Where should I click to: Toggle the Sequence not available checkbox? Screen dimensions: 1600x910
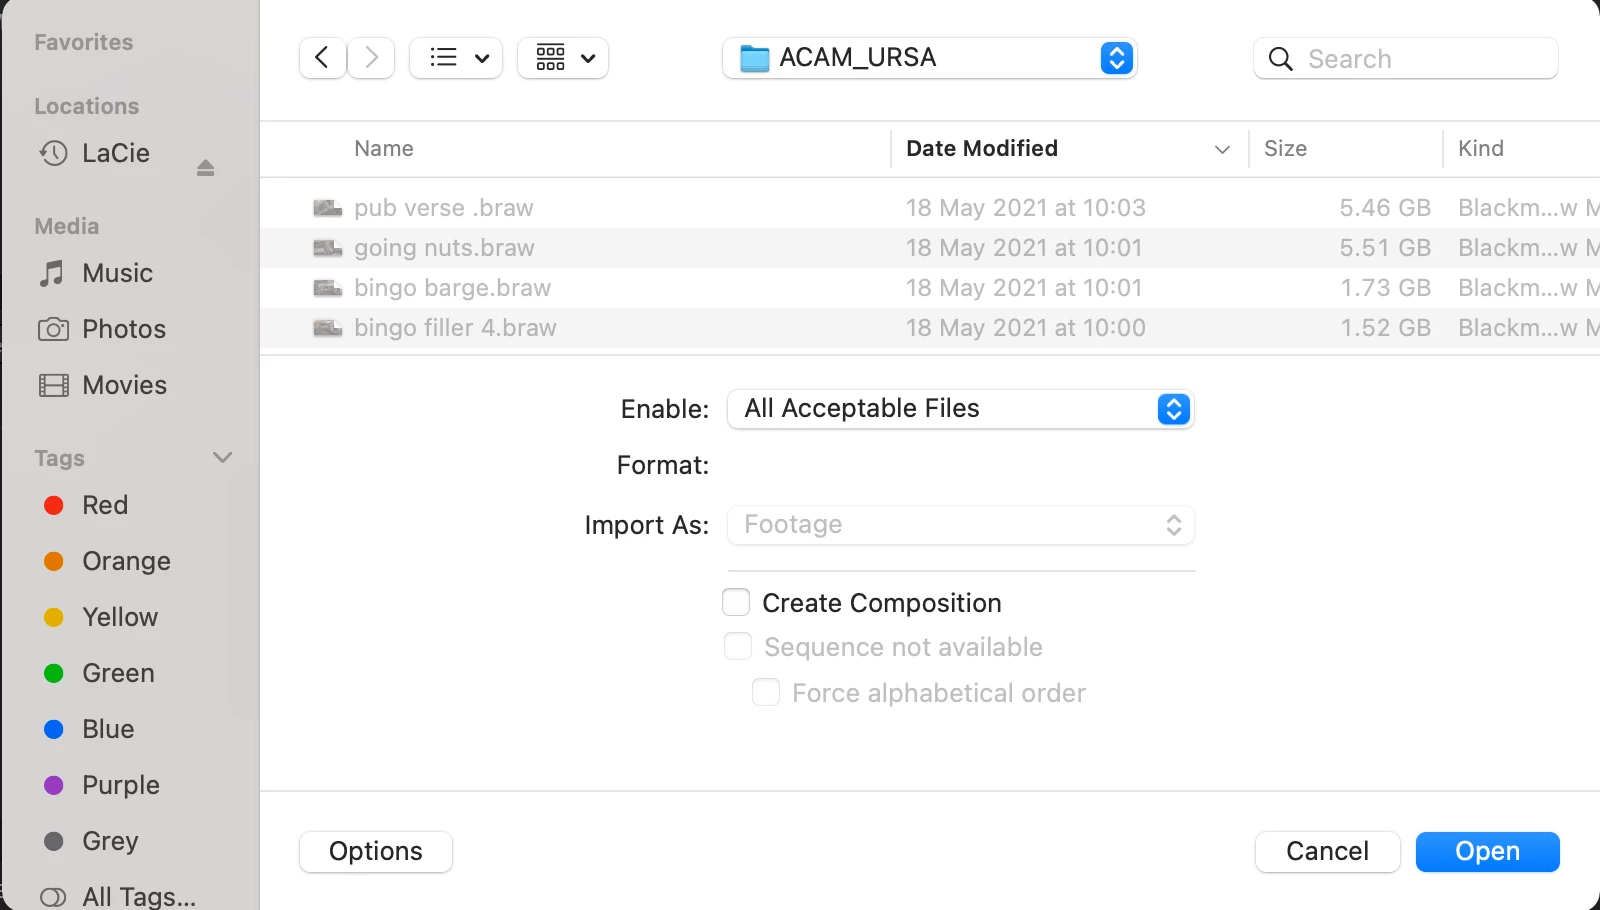pyautogui.click(x=738, y=647)
